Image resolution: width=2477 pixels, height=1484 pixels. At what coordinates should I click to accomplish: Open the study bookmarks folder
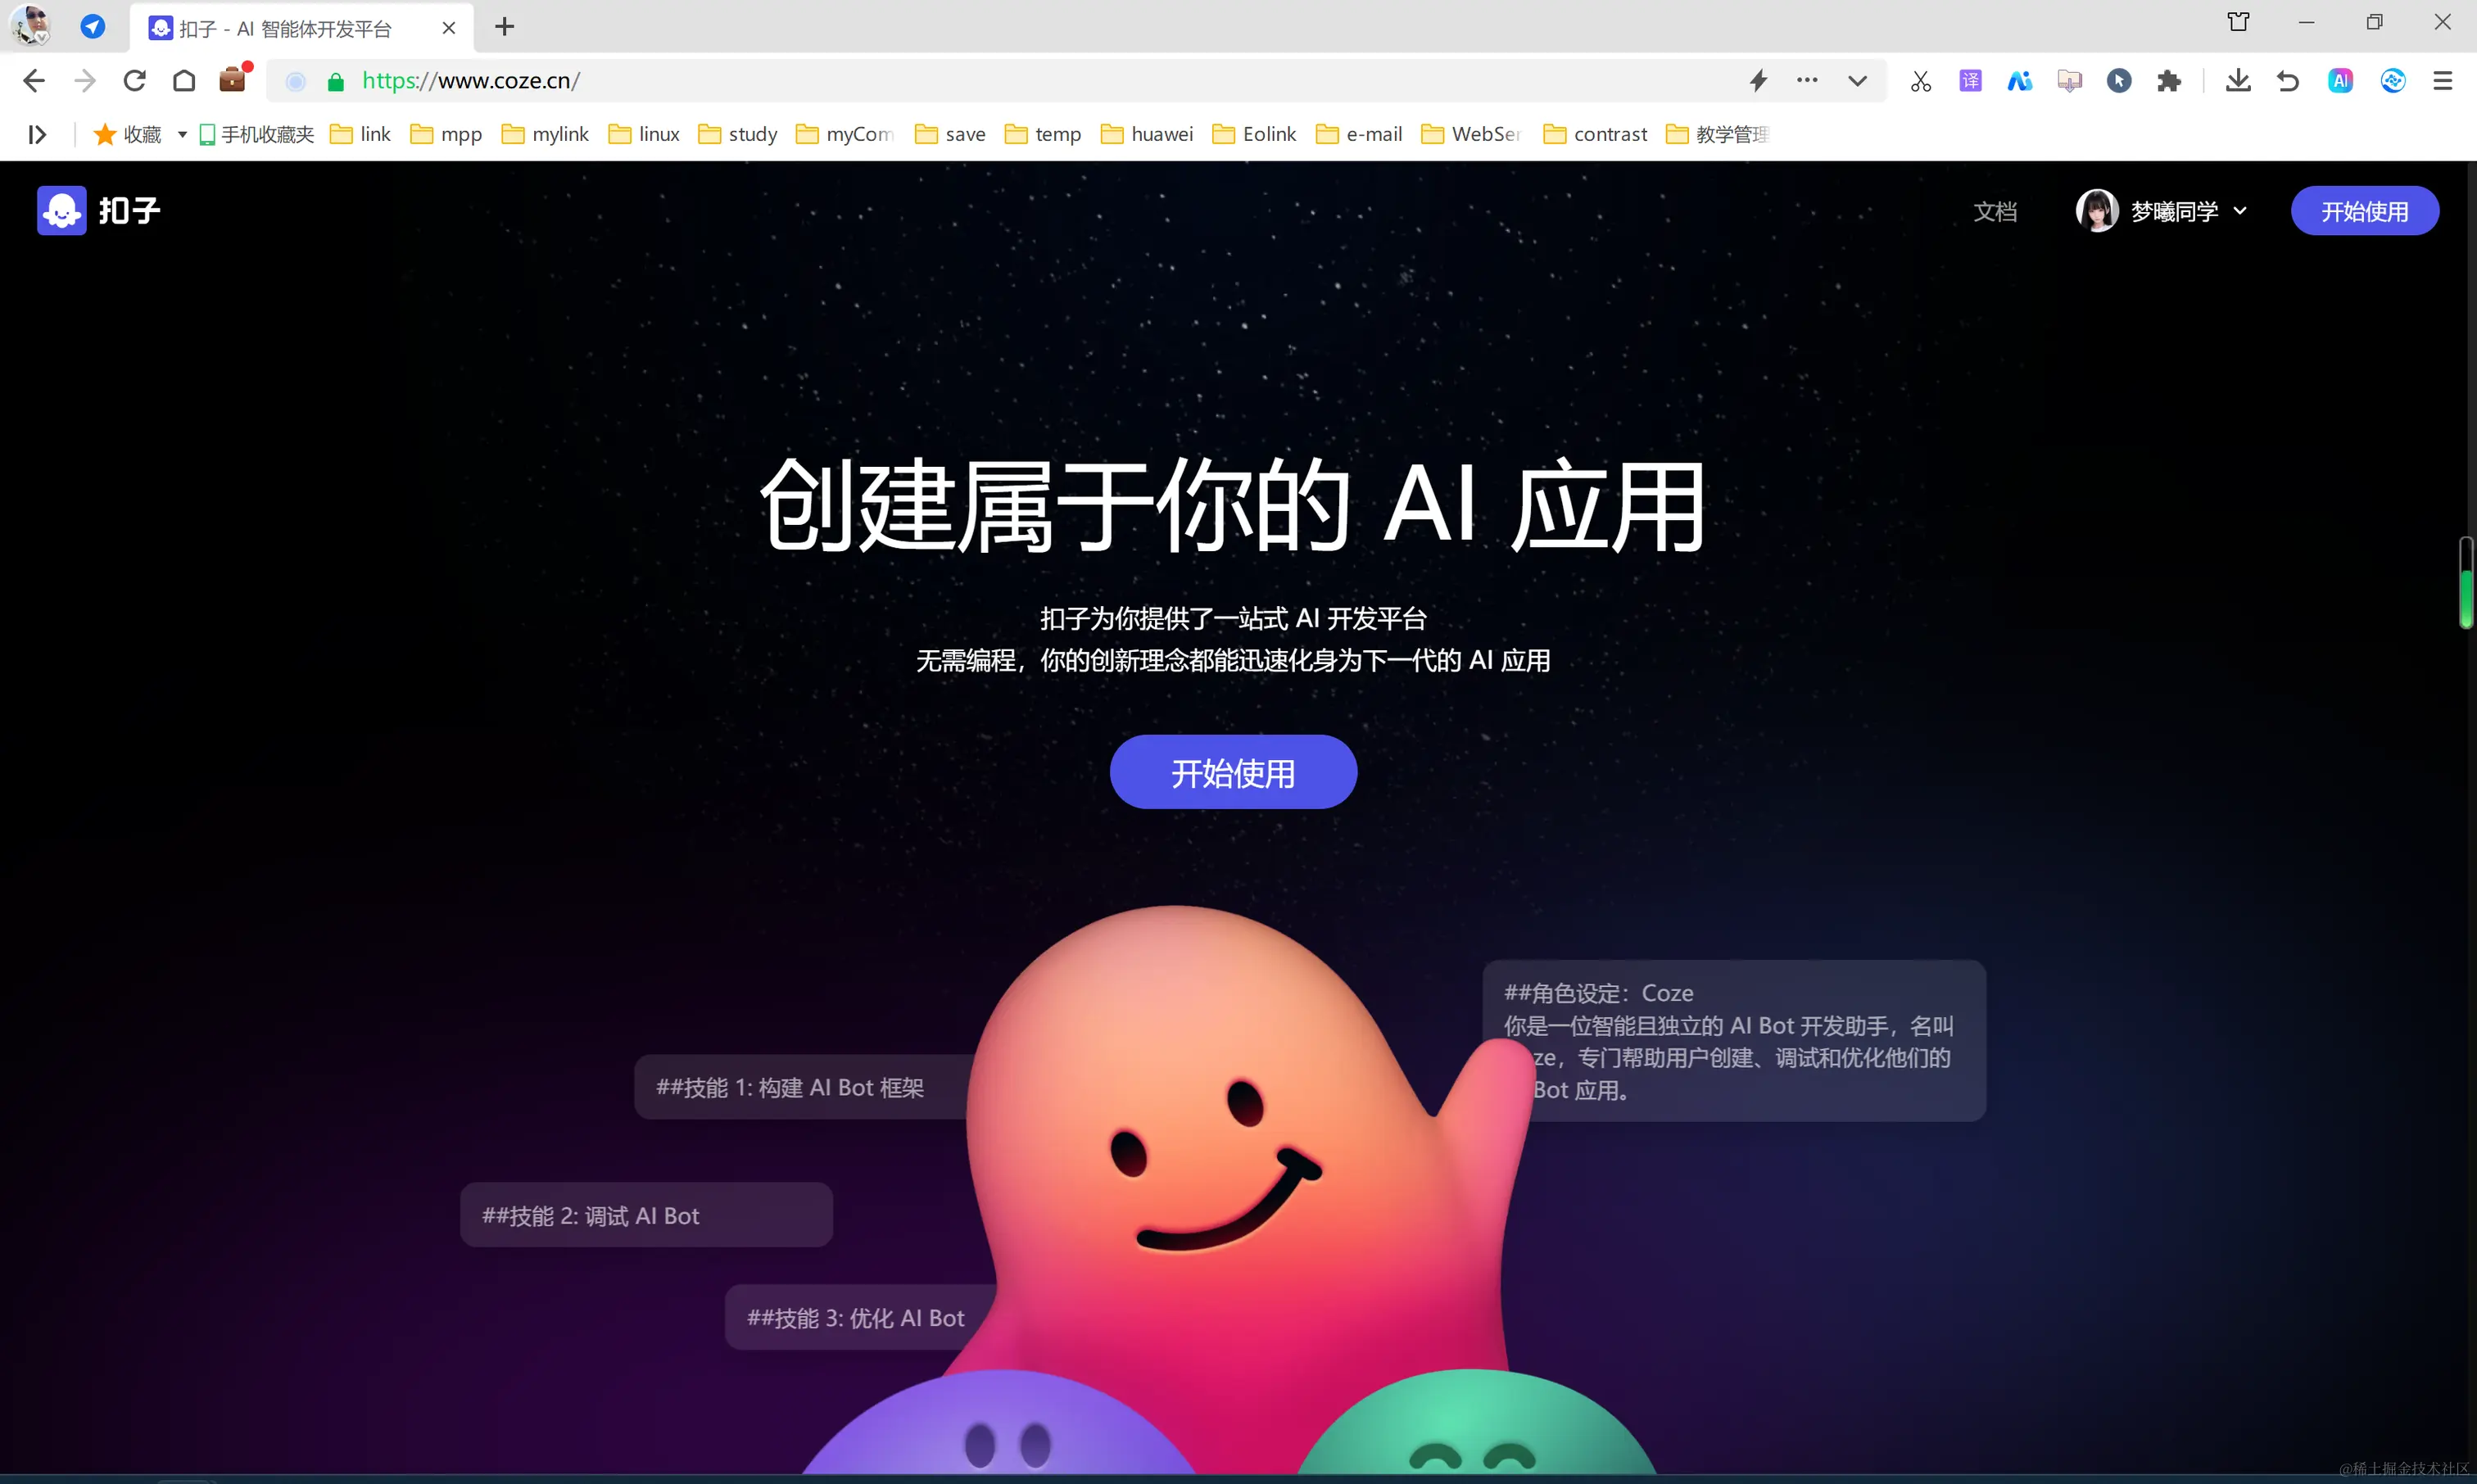738,134
